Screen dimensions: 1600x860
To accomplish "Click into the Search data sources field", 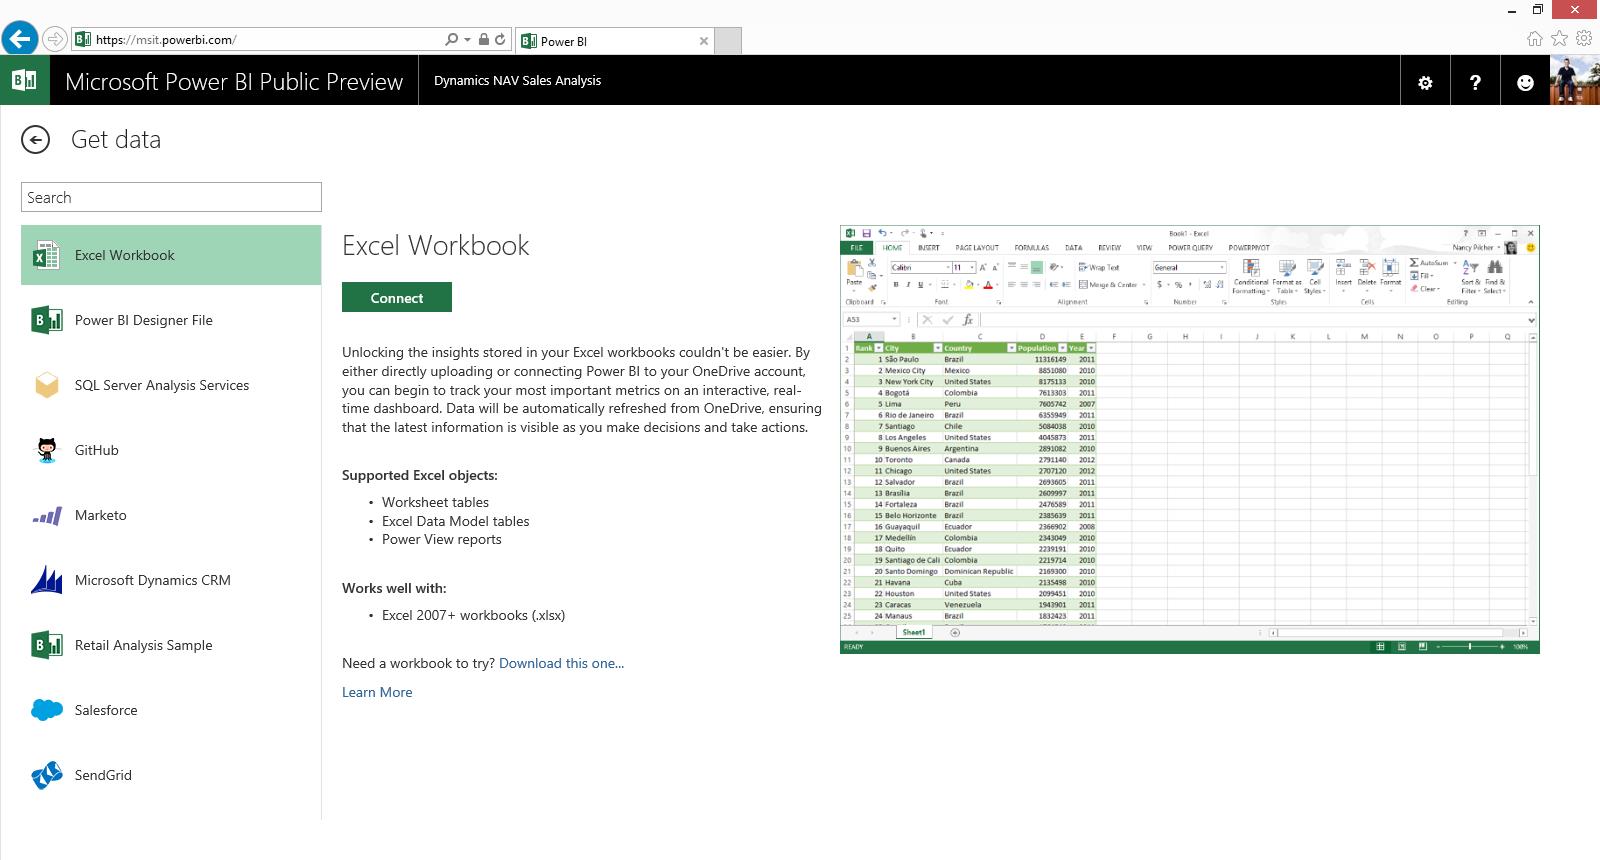I will pyautogui.click(x=171, y=197).
